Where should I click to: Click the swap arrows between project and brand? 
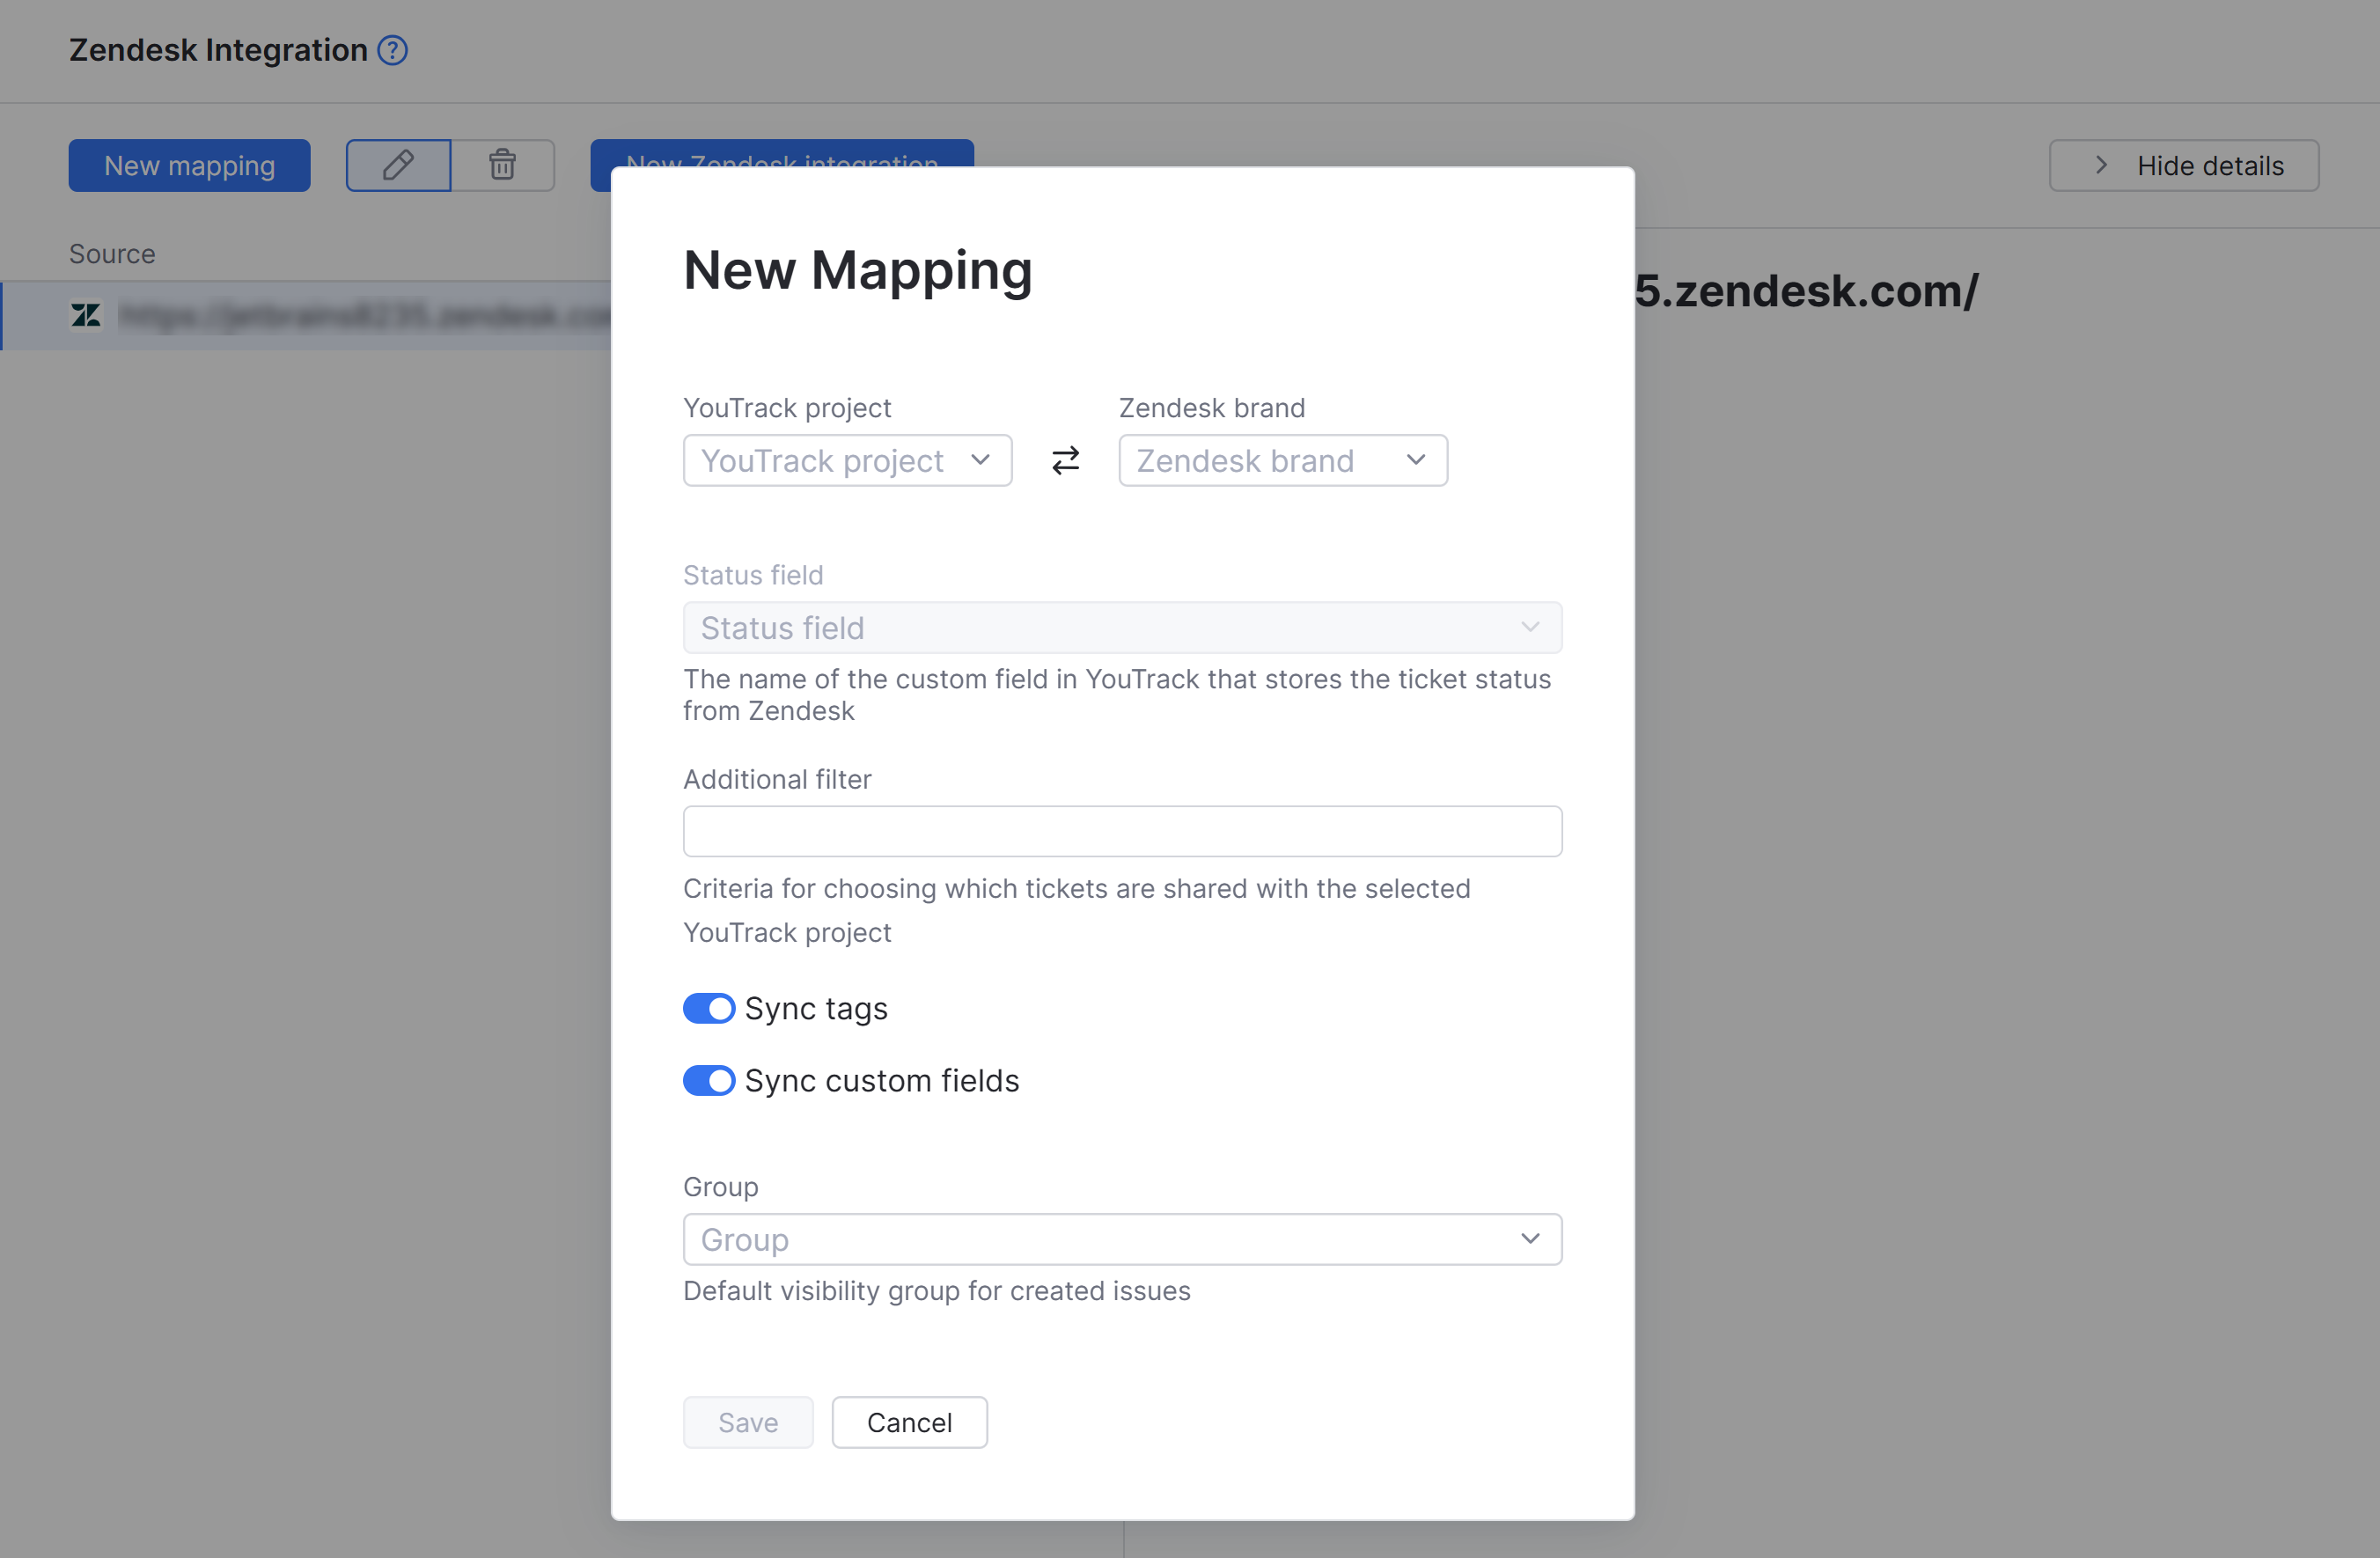click(1065, 460)
